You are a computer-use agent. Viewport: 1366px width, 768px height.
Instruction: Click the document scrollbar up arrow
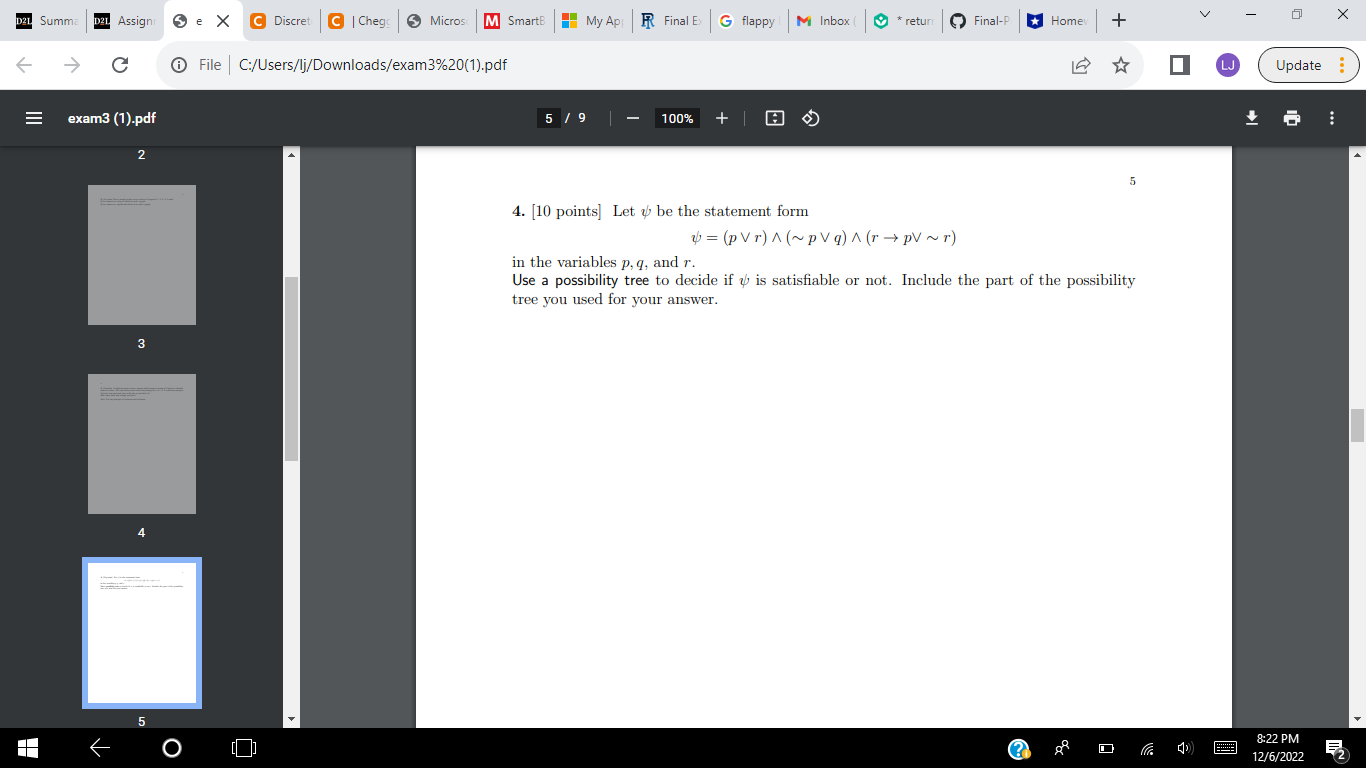click(x=1357, y=155)
